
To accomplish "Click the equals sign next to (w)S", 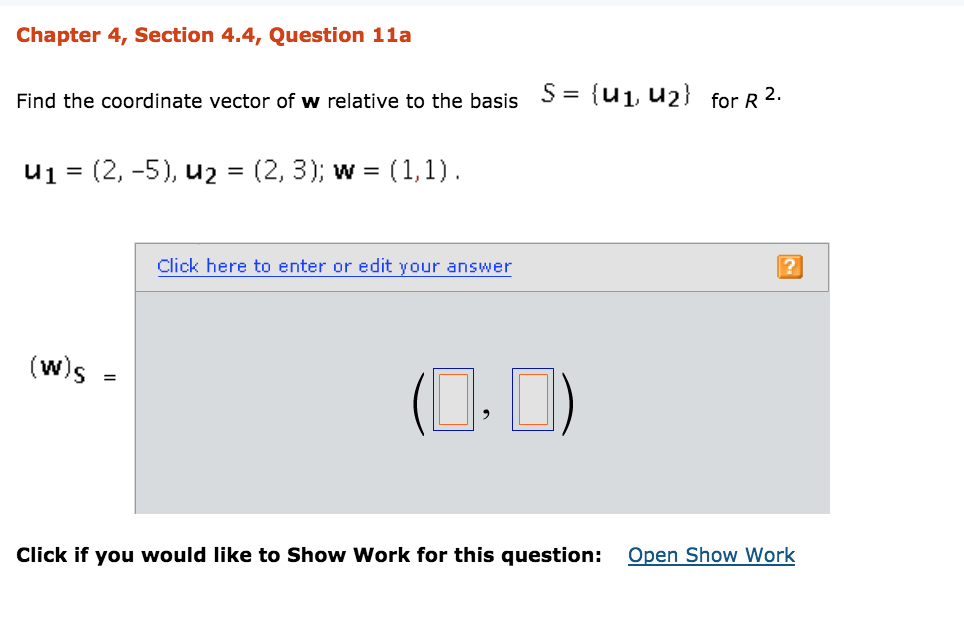I will click(x=111, y=378).
